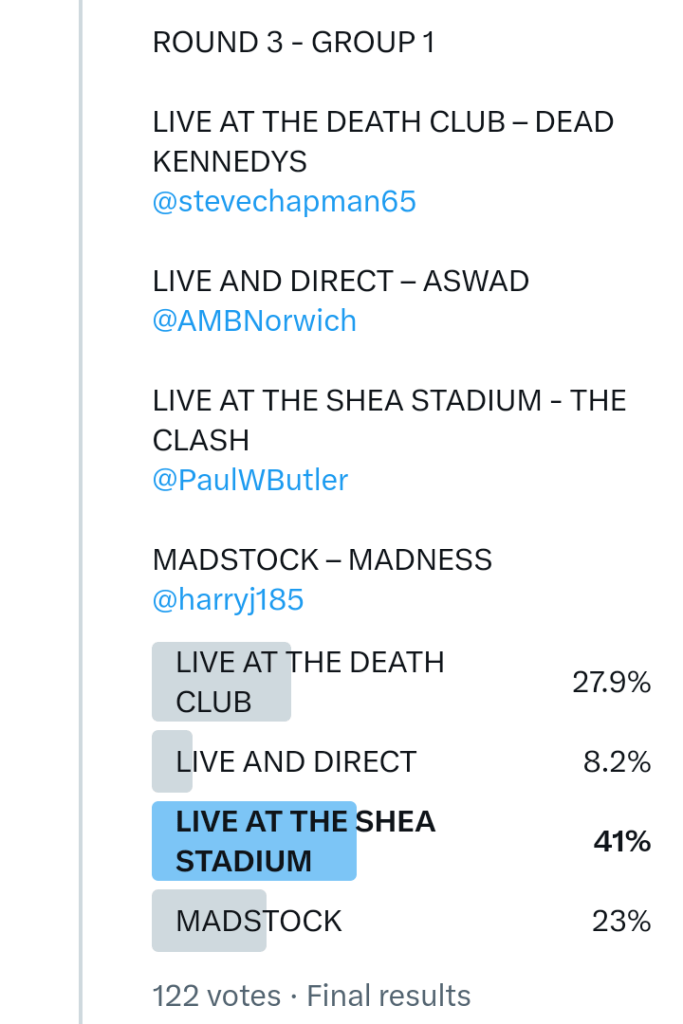Viewport: 683px width, 1024px height.
Task: Visit the @PaulWButler mentioned profile
Action: (x=250, y=480)
